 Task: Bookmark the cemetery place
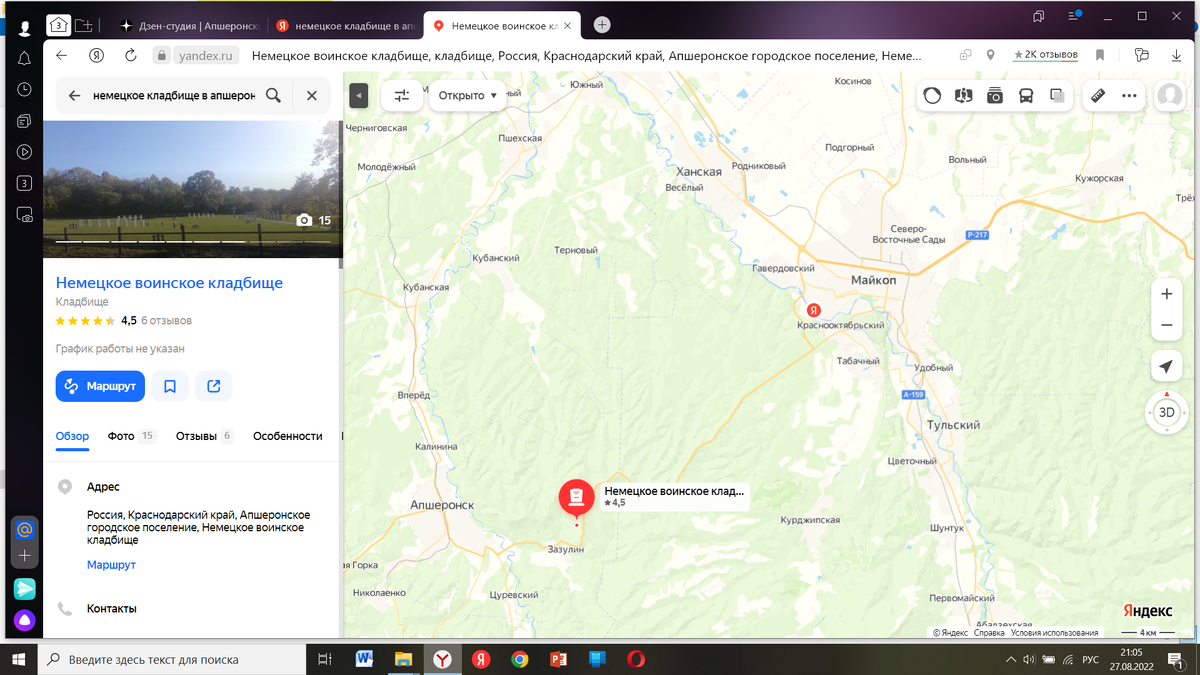[170, 386]
